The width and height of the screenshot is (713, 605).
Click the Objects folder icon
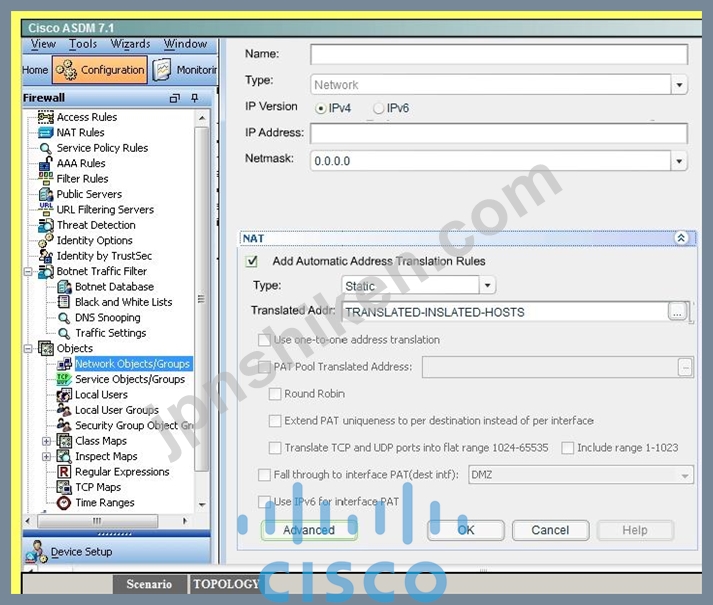pos(45,348)
